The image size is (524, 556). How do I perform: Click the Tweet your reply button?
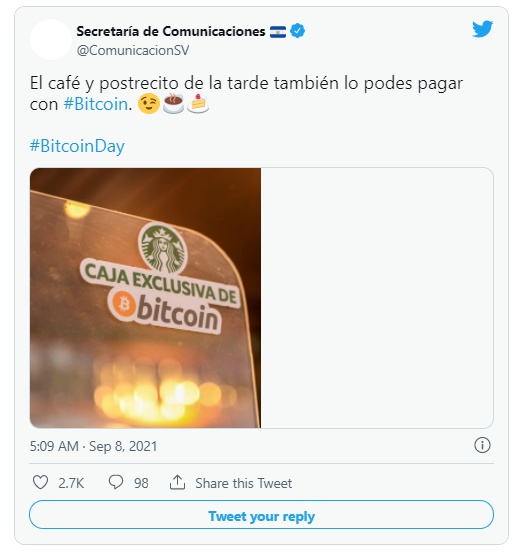(261, 515)
